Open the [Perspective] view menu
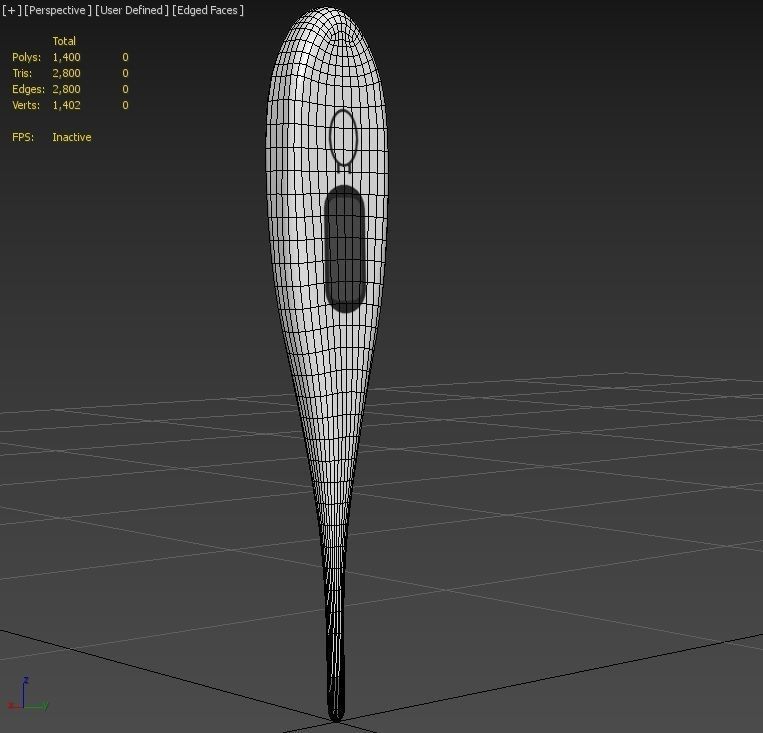This screenshot has width=763, height=733. 57,10
